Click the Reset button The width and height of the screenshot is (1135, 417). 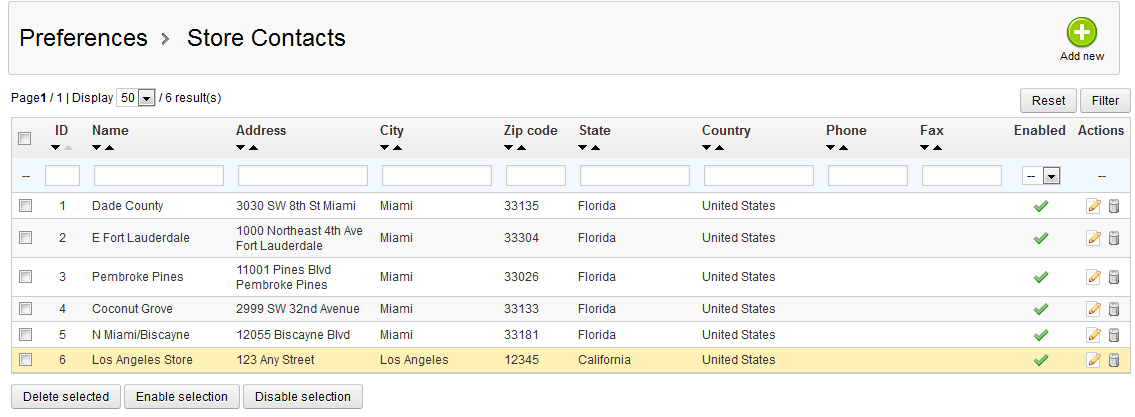pos(1048,101)
